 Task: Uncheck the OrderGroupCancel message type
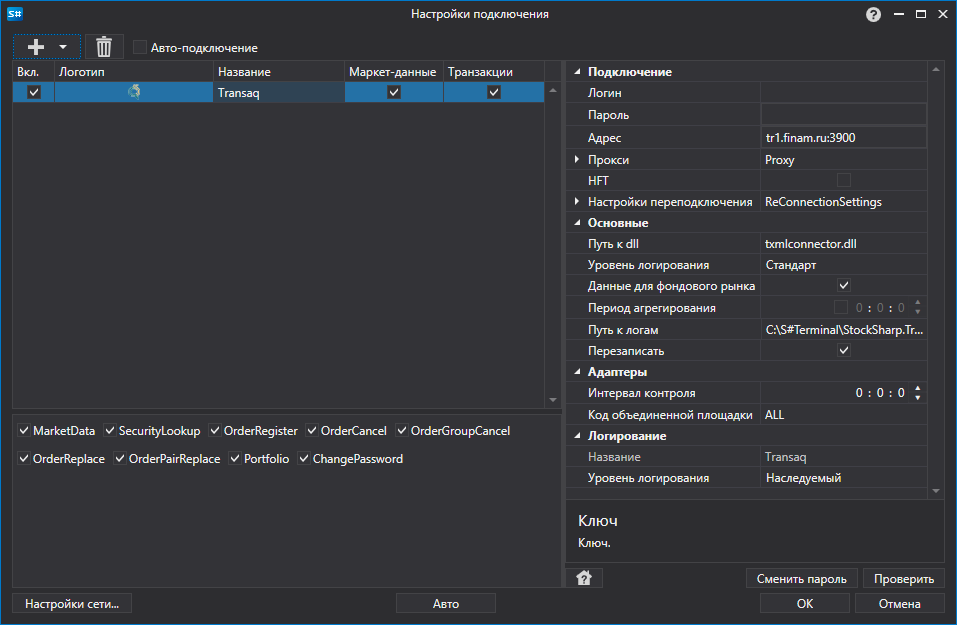[x=402, y=430]
